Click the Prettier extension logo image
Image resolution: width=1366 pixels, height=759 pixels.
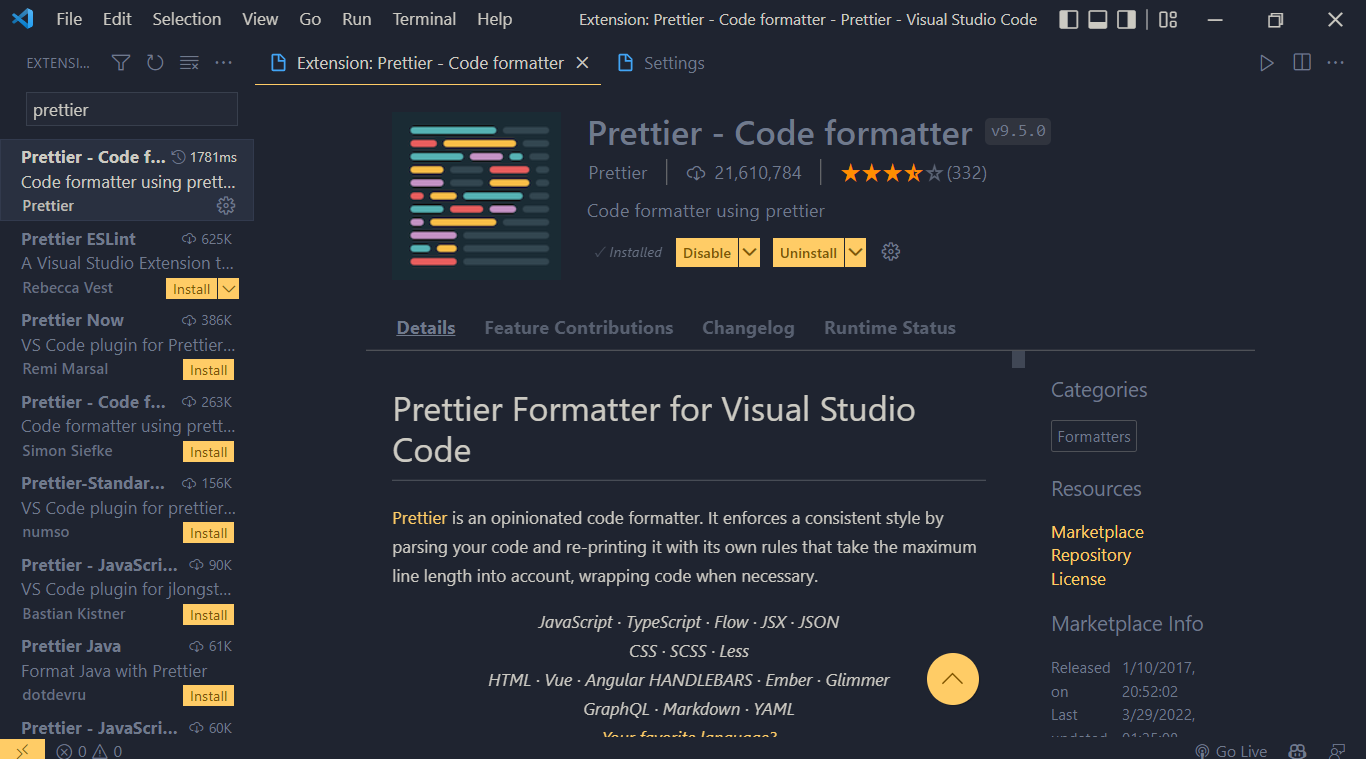476,195
